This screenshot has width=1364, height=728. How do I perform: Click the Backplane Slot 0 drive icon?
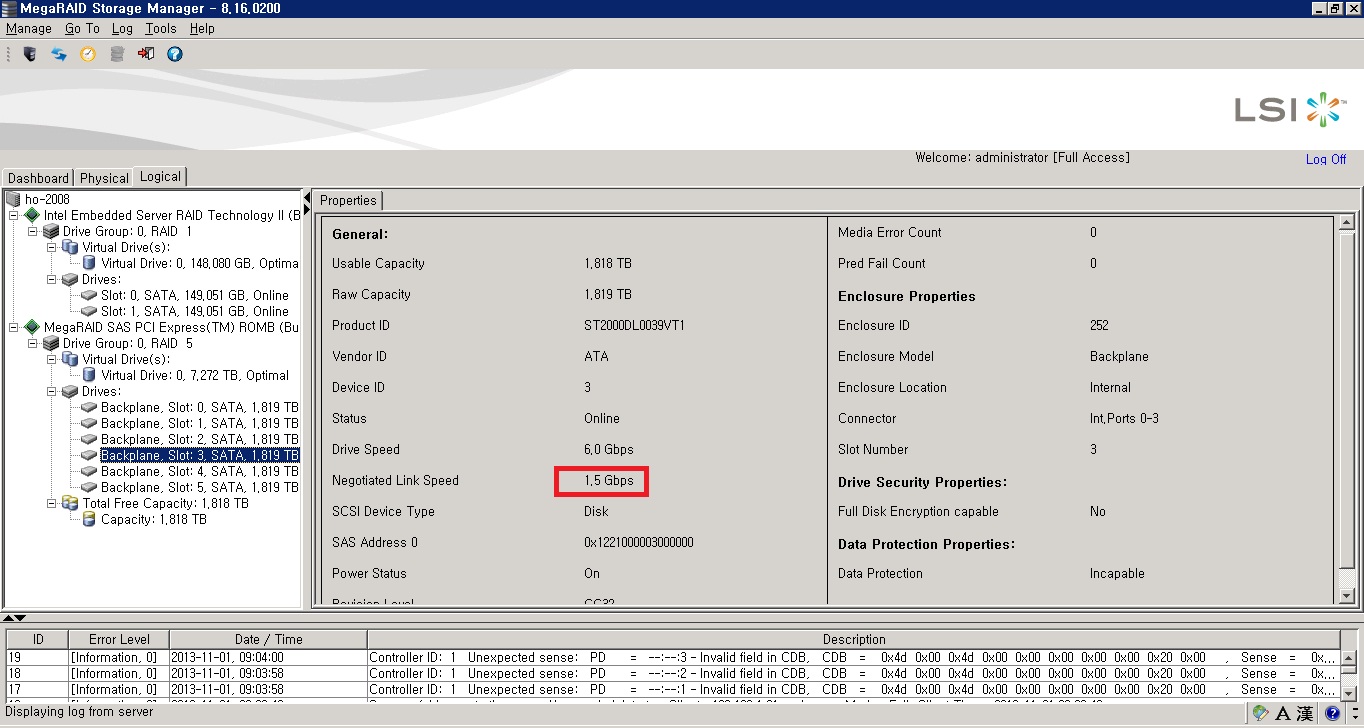(89, 407)
